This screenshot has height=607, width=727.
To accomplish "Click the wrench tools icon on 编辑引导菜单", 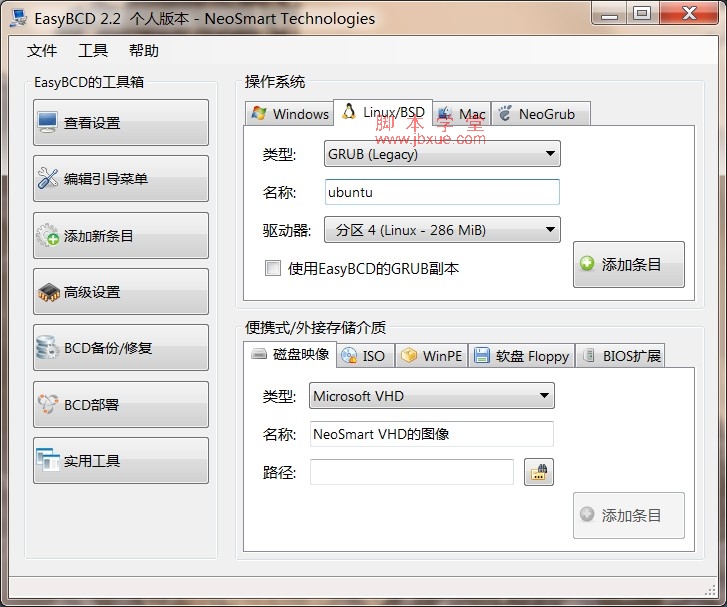I will 48,179.
